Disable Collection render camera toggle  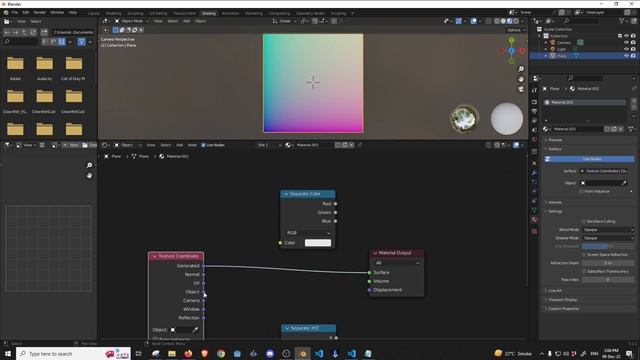click(x=633, y=36)
